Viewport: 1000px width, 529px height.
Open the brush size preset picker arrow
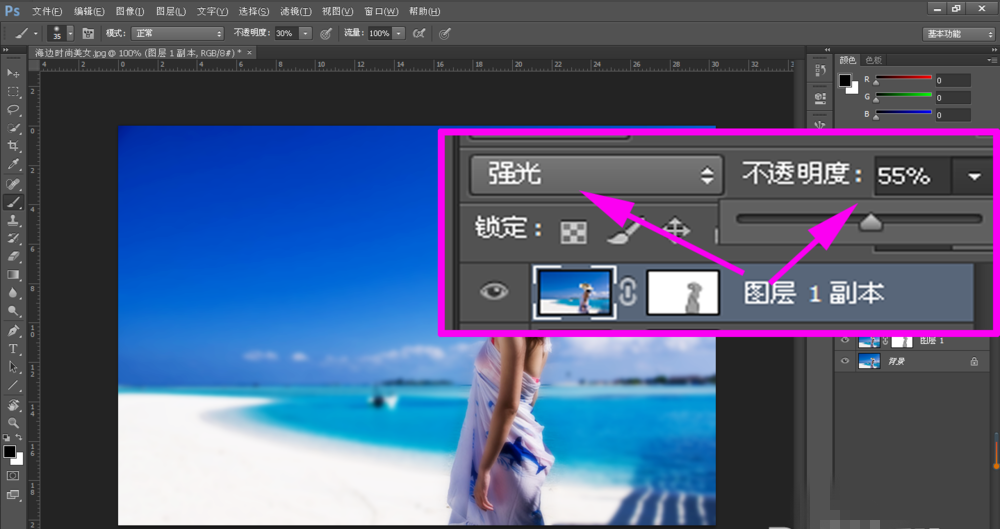pyautogui.click(x=70, y=33)
